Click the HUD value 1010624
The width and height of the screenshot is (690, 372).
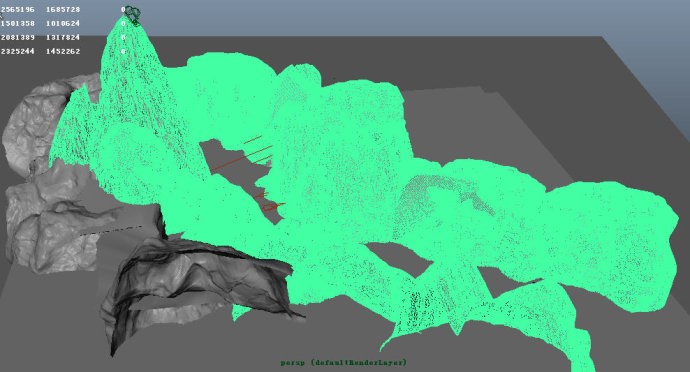point(63,23)
